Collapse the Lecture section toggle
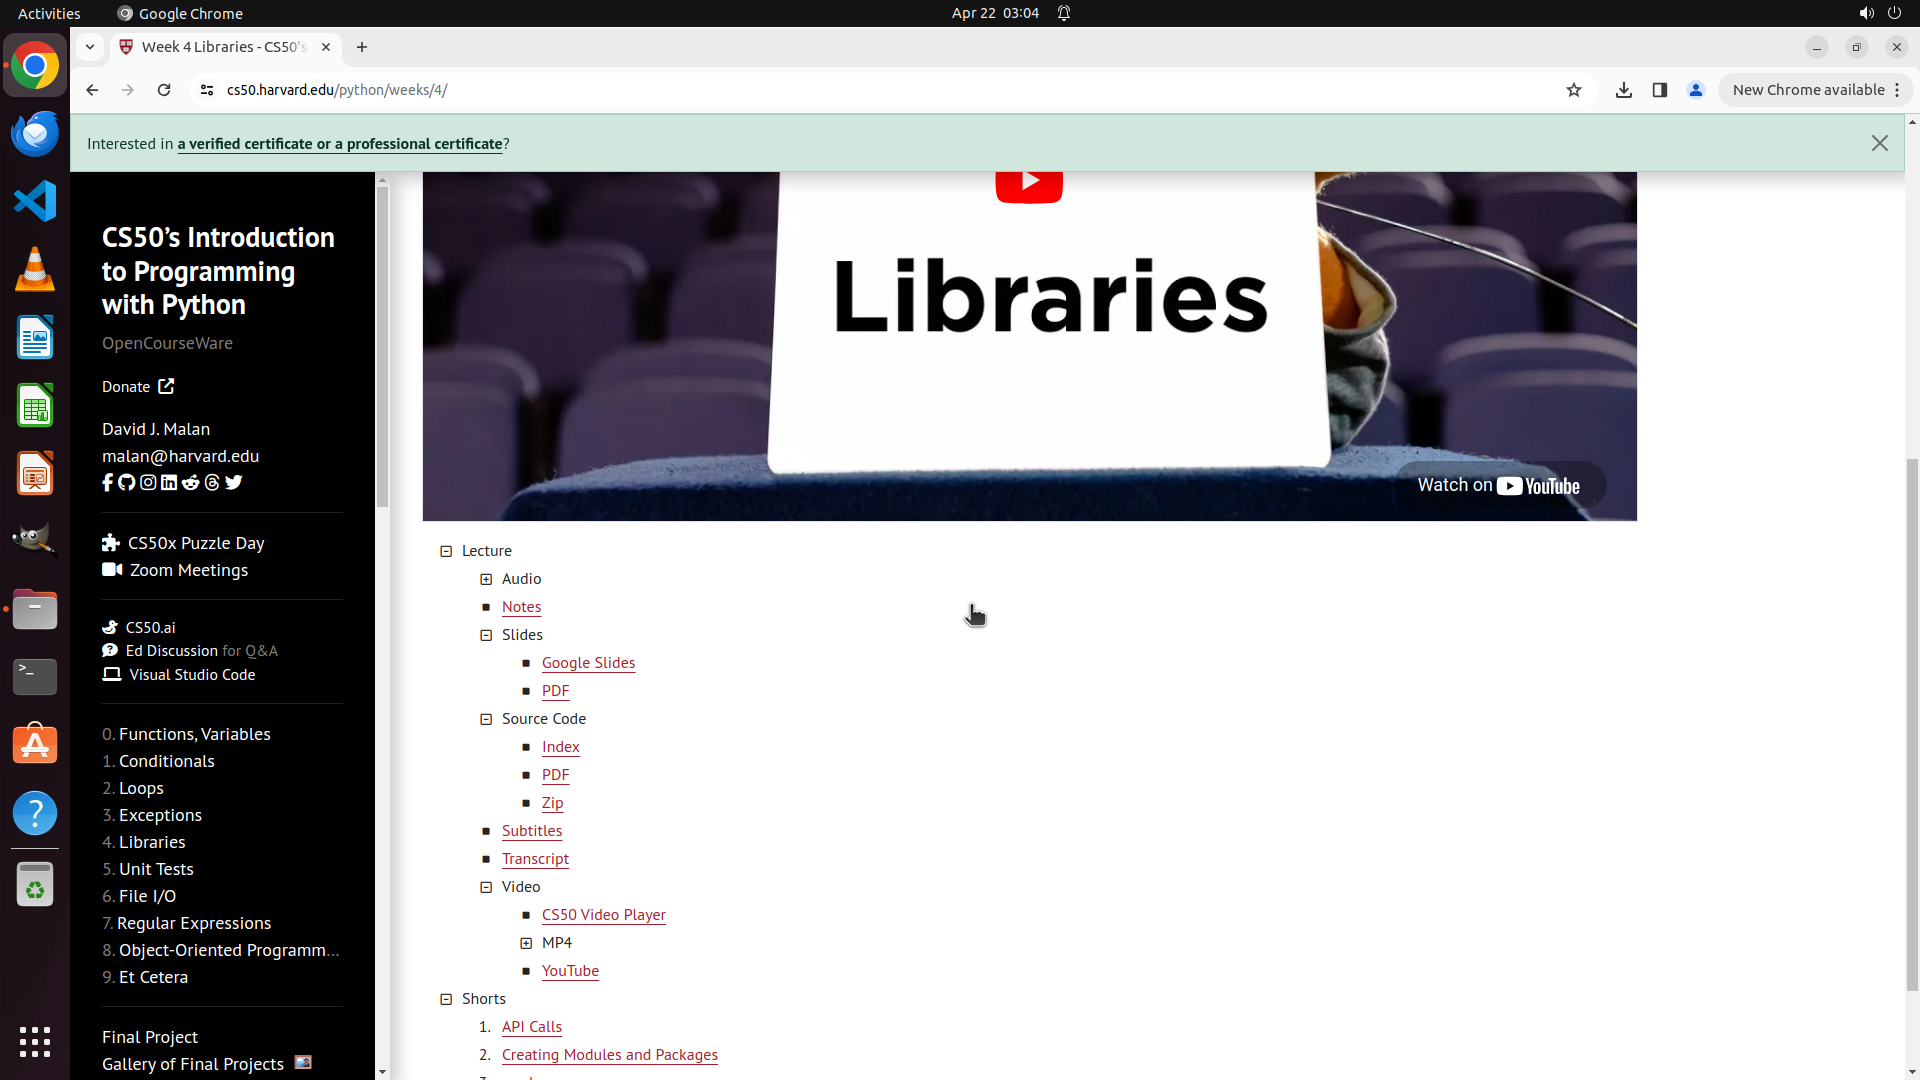The image size is (1920, 1080). [446, 552]
